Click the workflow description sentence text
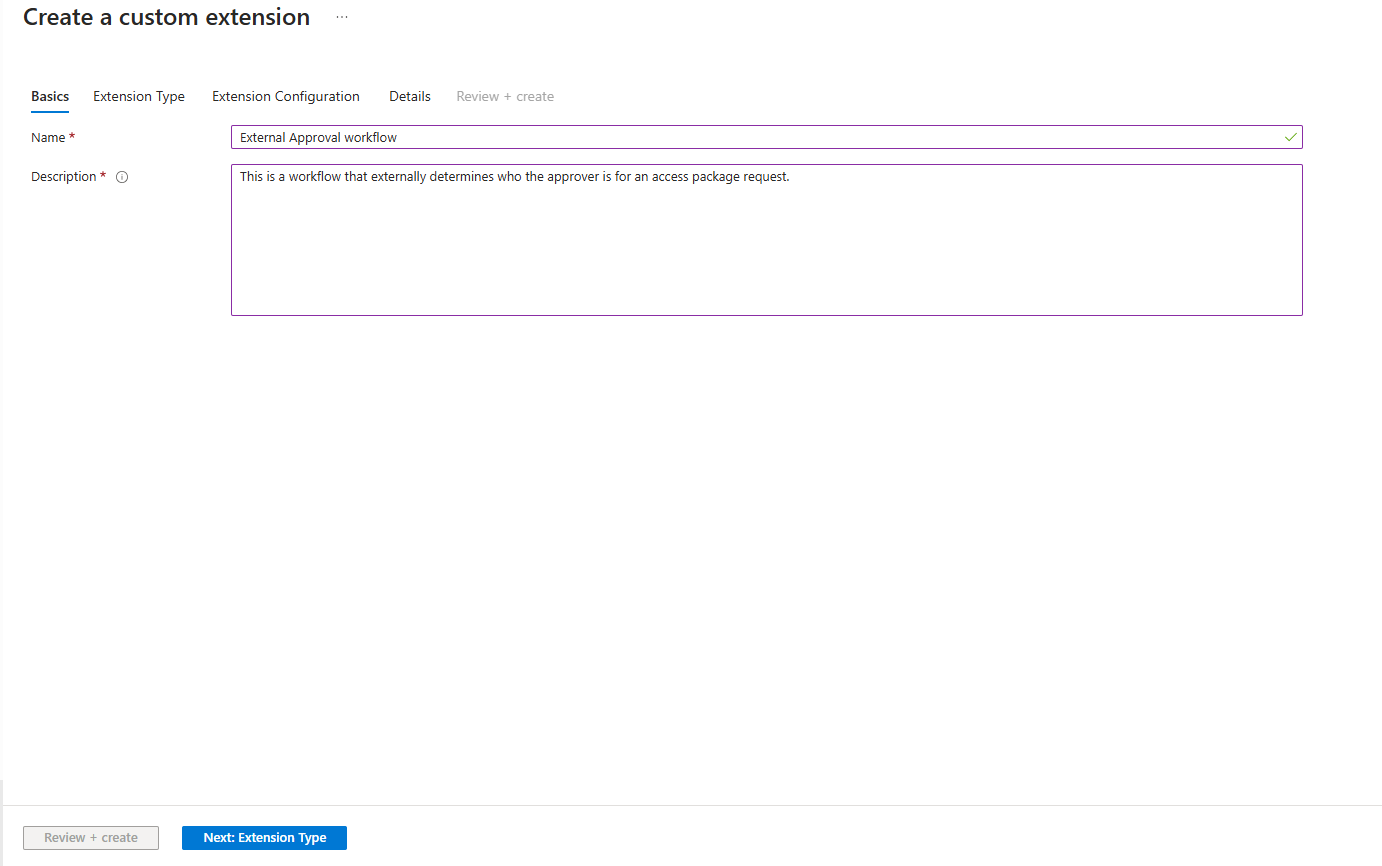The image size is (1382, 866). 514,176
